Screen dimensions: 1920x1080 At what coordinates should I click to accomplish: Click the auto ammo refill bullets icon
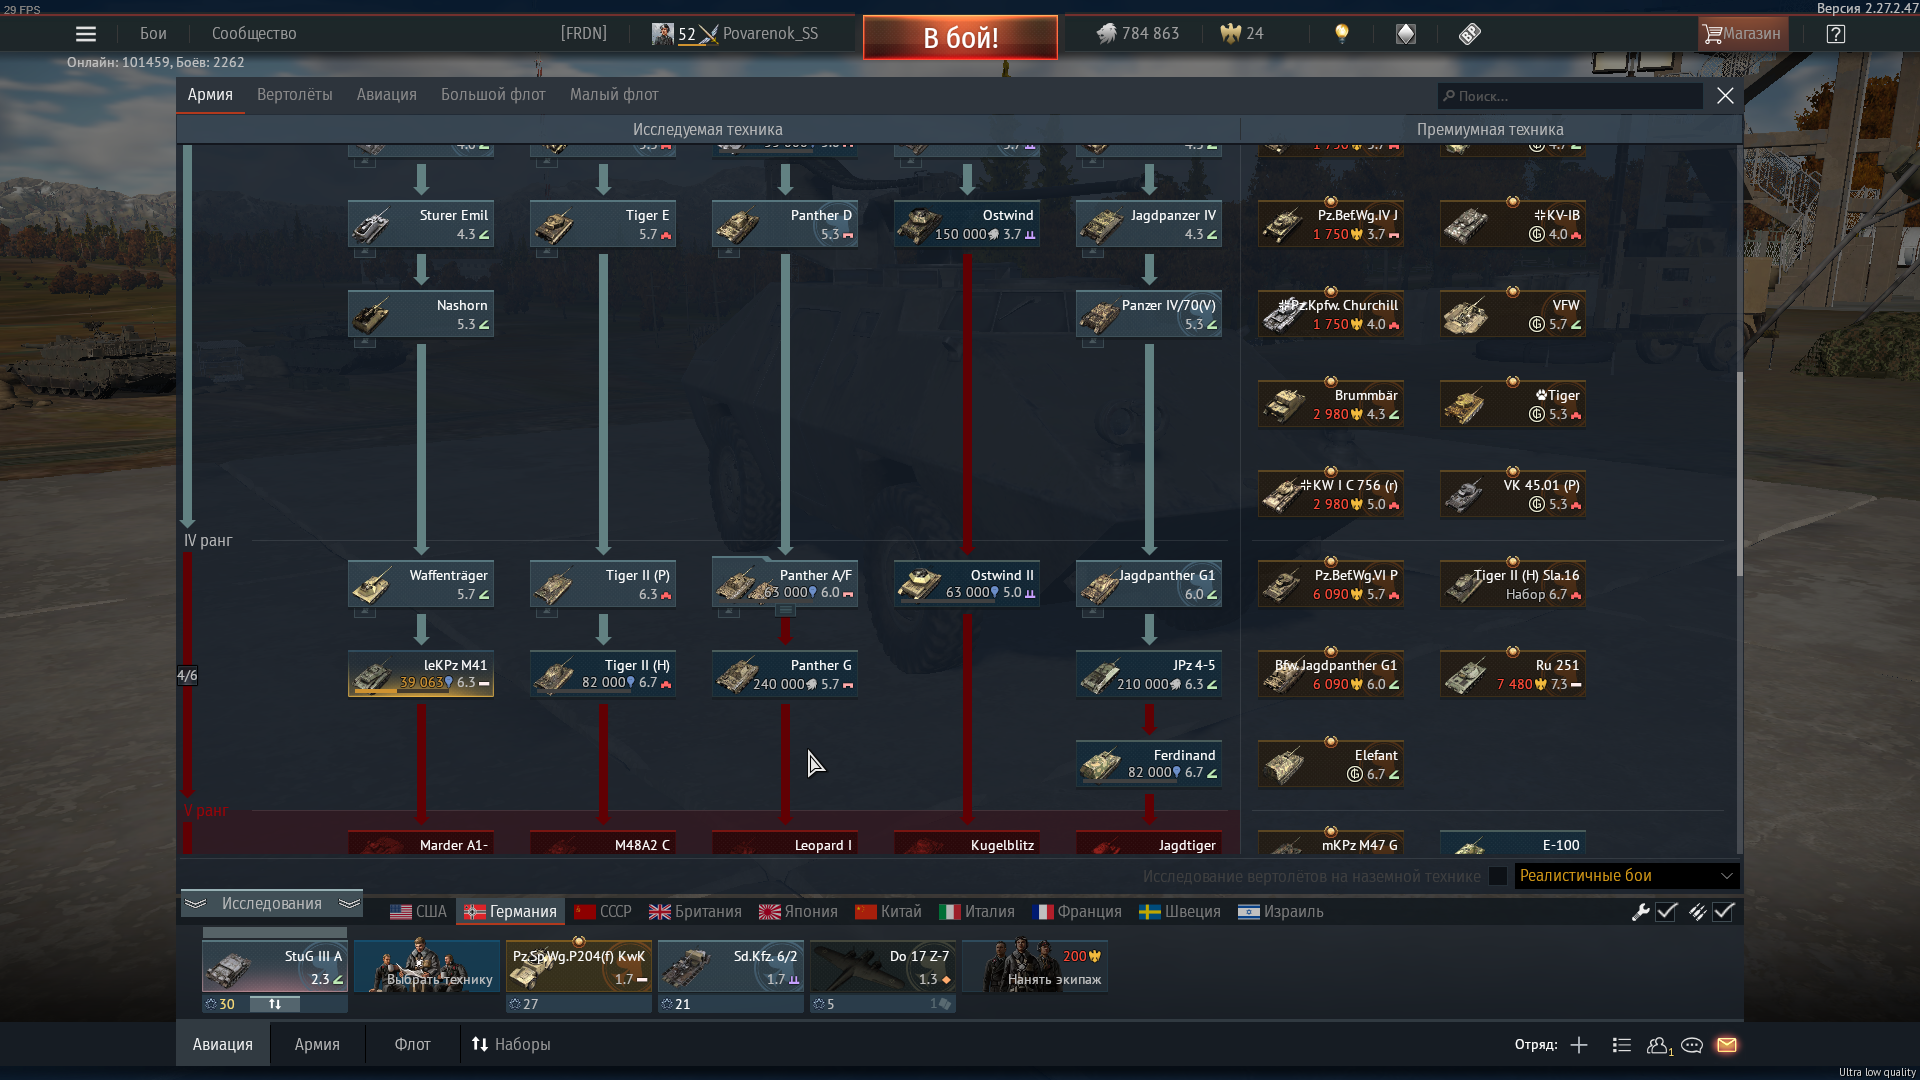pos(1697,912)
